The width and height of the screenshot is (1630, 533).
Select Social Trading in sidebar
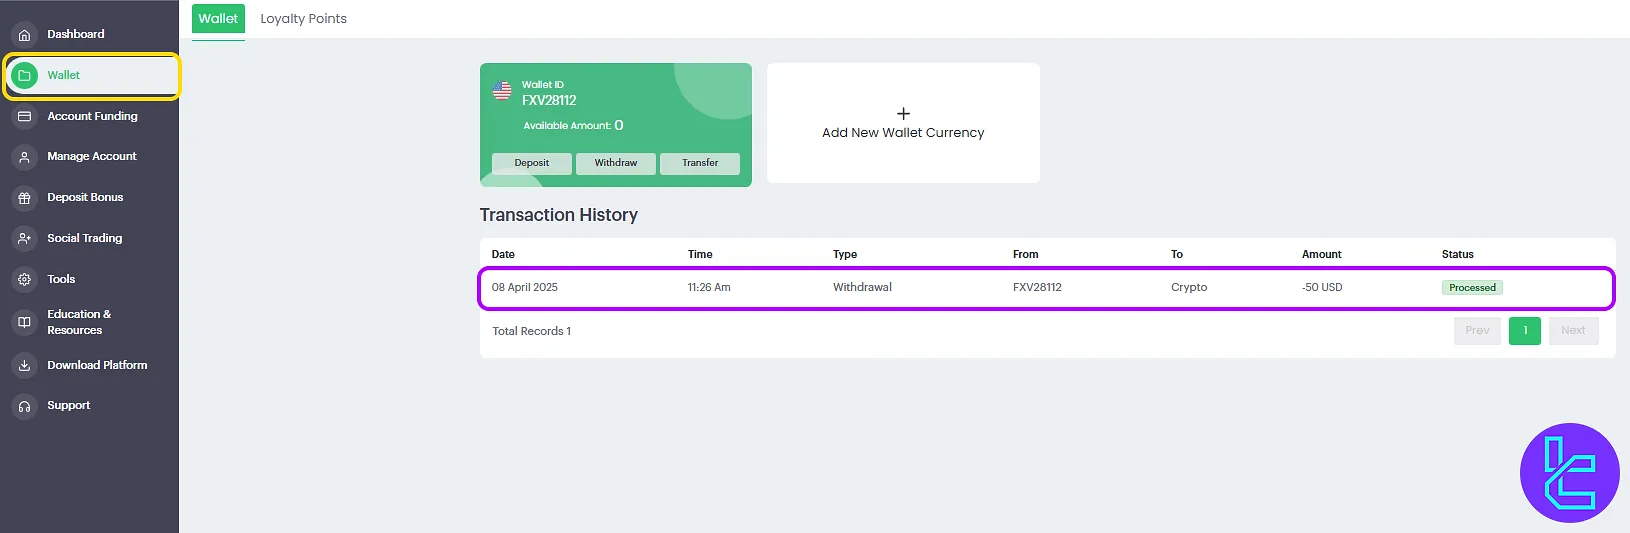pos(85,238)
